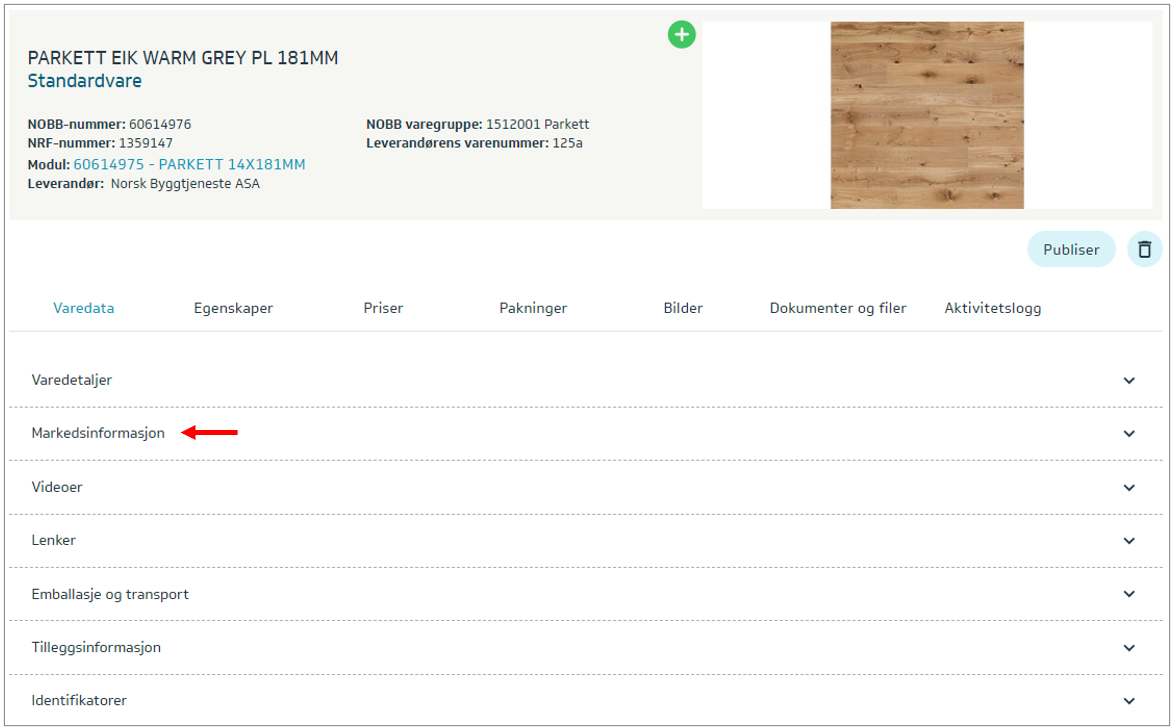1175x728 pixels.
Task: Expand the Lenker section chevron
Action: (x=1129, y=541)
